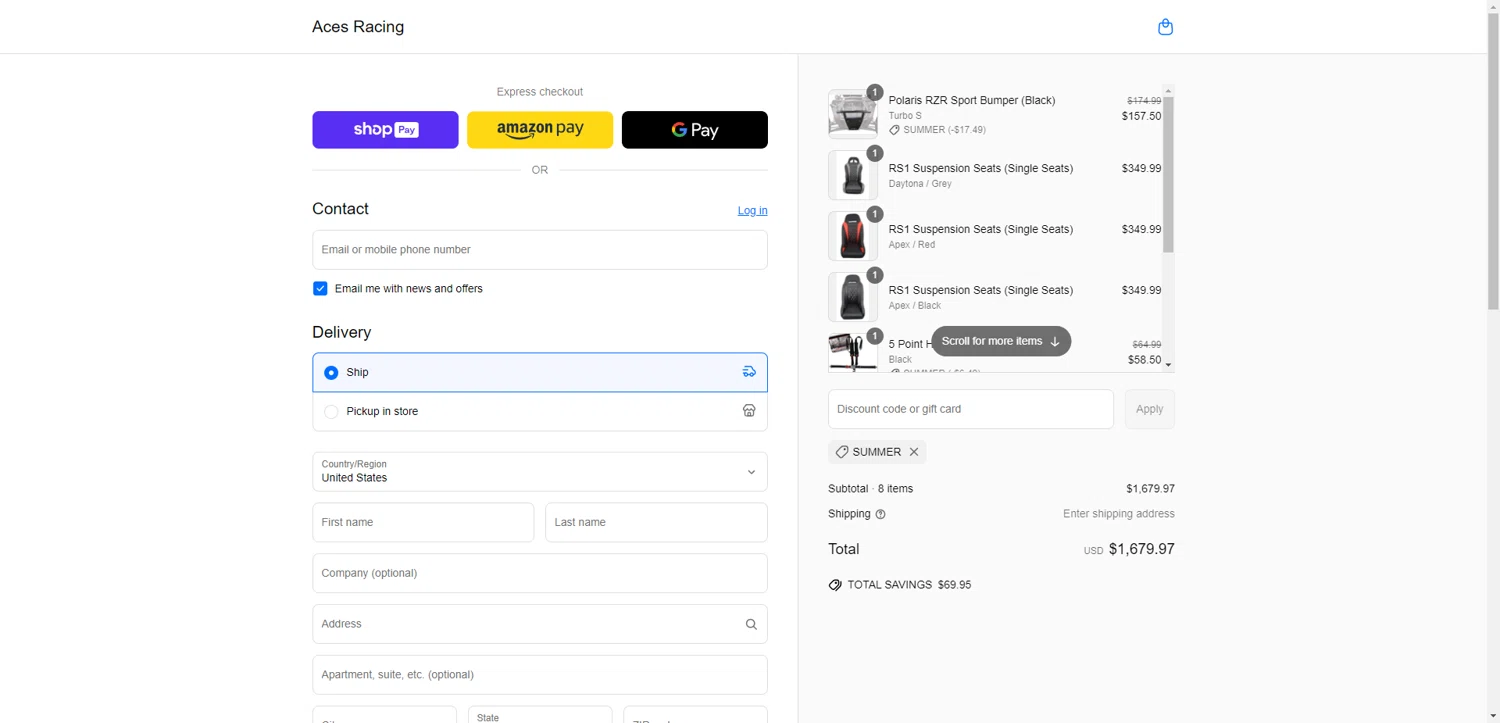Focus the Apartment, suite, etc. field

[x=540, y=675]
